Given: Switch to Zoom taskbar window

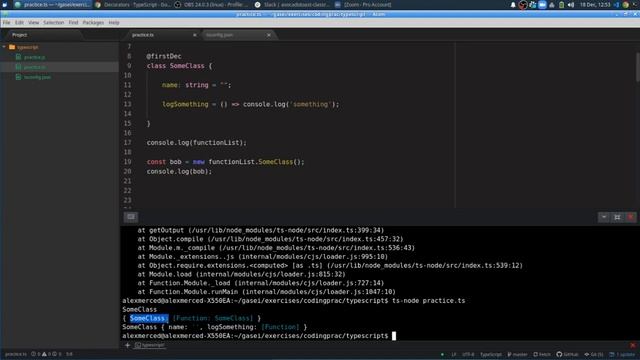Looking at the screenshot, I should (363, 5).
